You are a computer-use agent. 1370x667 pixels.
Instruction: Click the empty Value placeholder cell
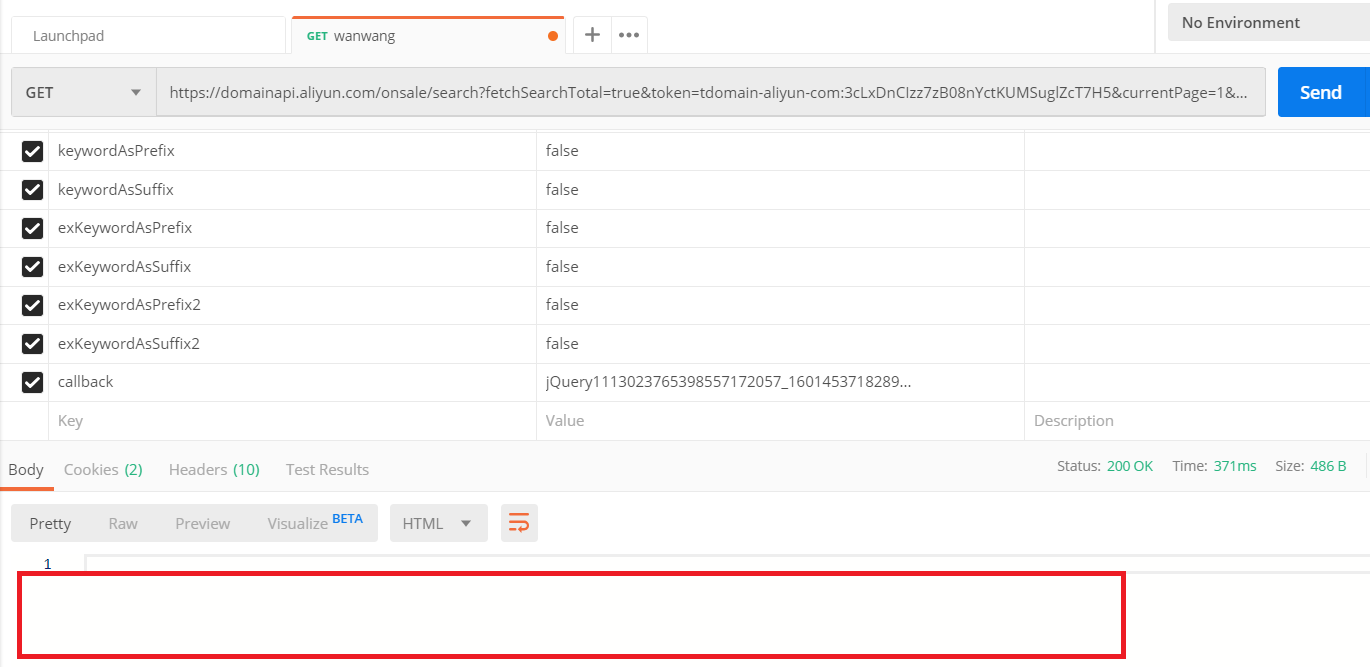tap(780, 421)
